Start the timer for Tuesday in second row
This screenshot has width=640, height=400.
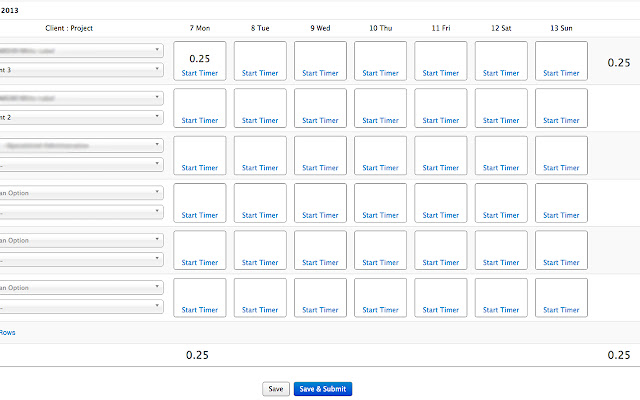pos(260,121)
